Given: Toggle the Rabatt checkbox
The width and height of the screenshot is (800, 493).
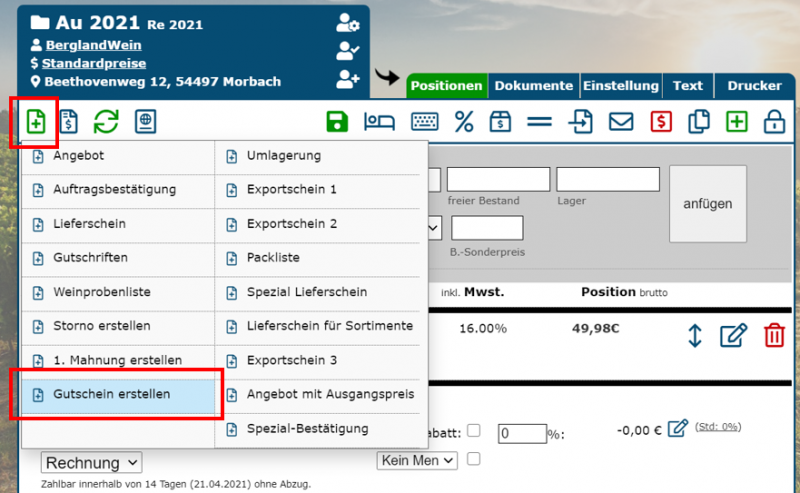Looking at the screenshot, I should tap(474, 431).
